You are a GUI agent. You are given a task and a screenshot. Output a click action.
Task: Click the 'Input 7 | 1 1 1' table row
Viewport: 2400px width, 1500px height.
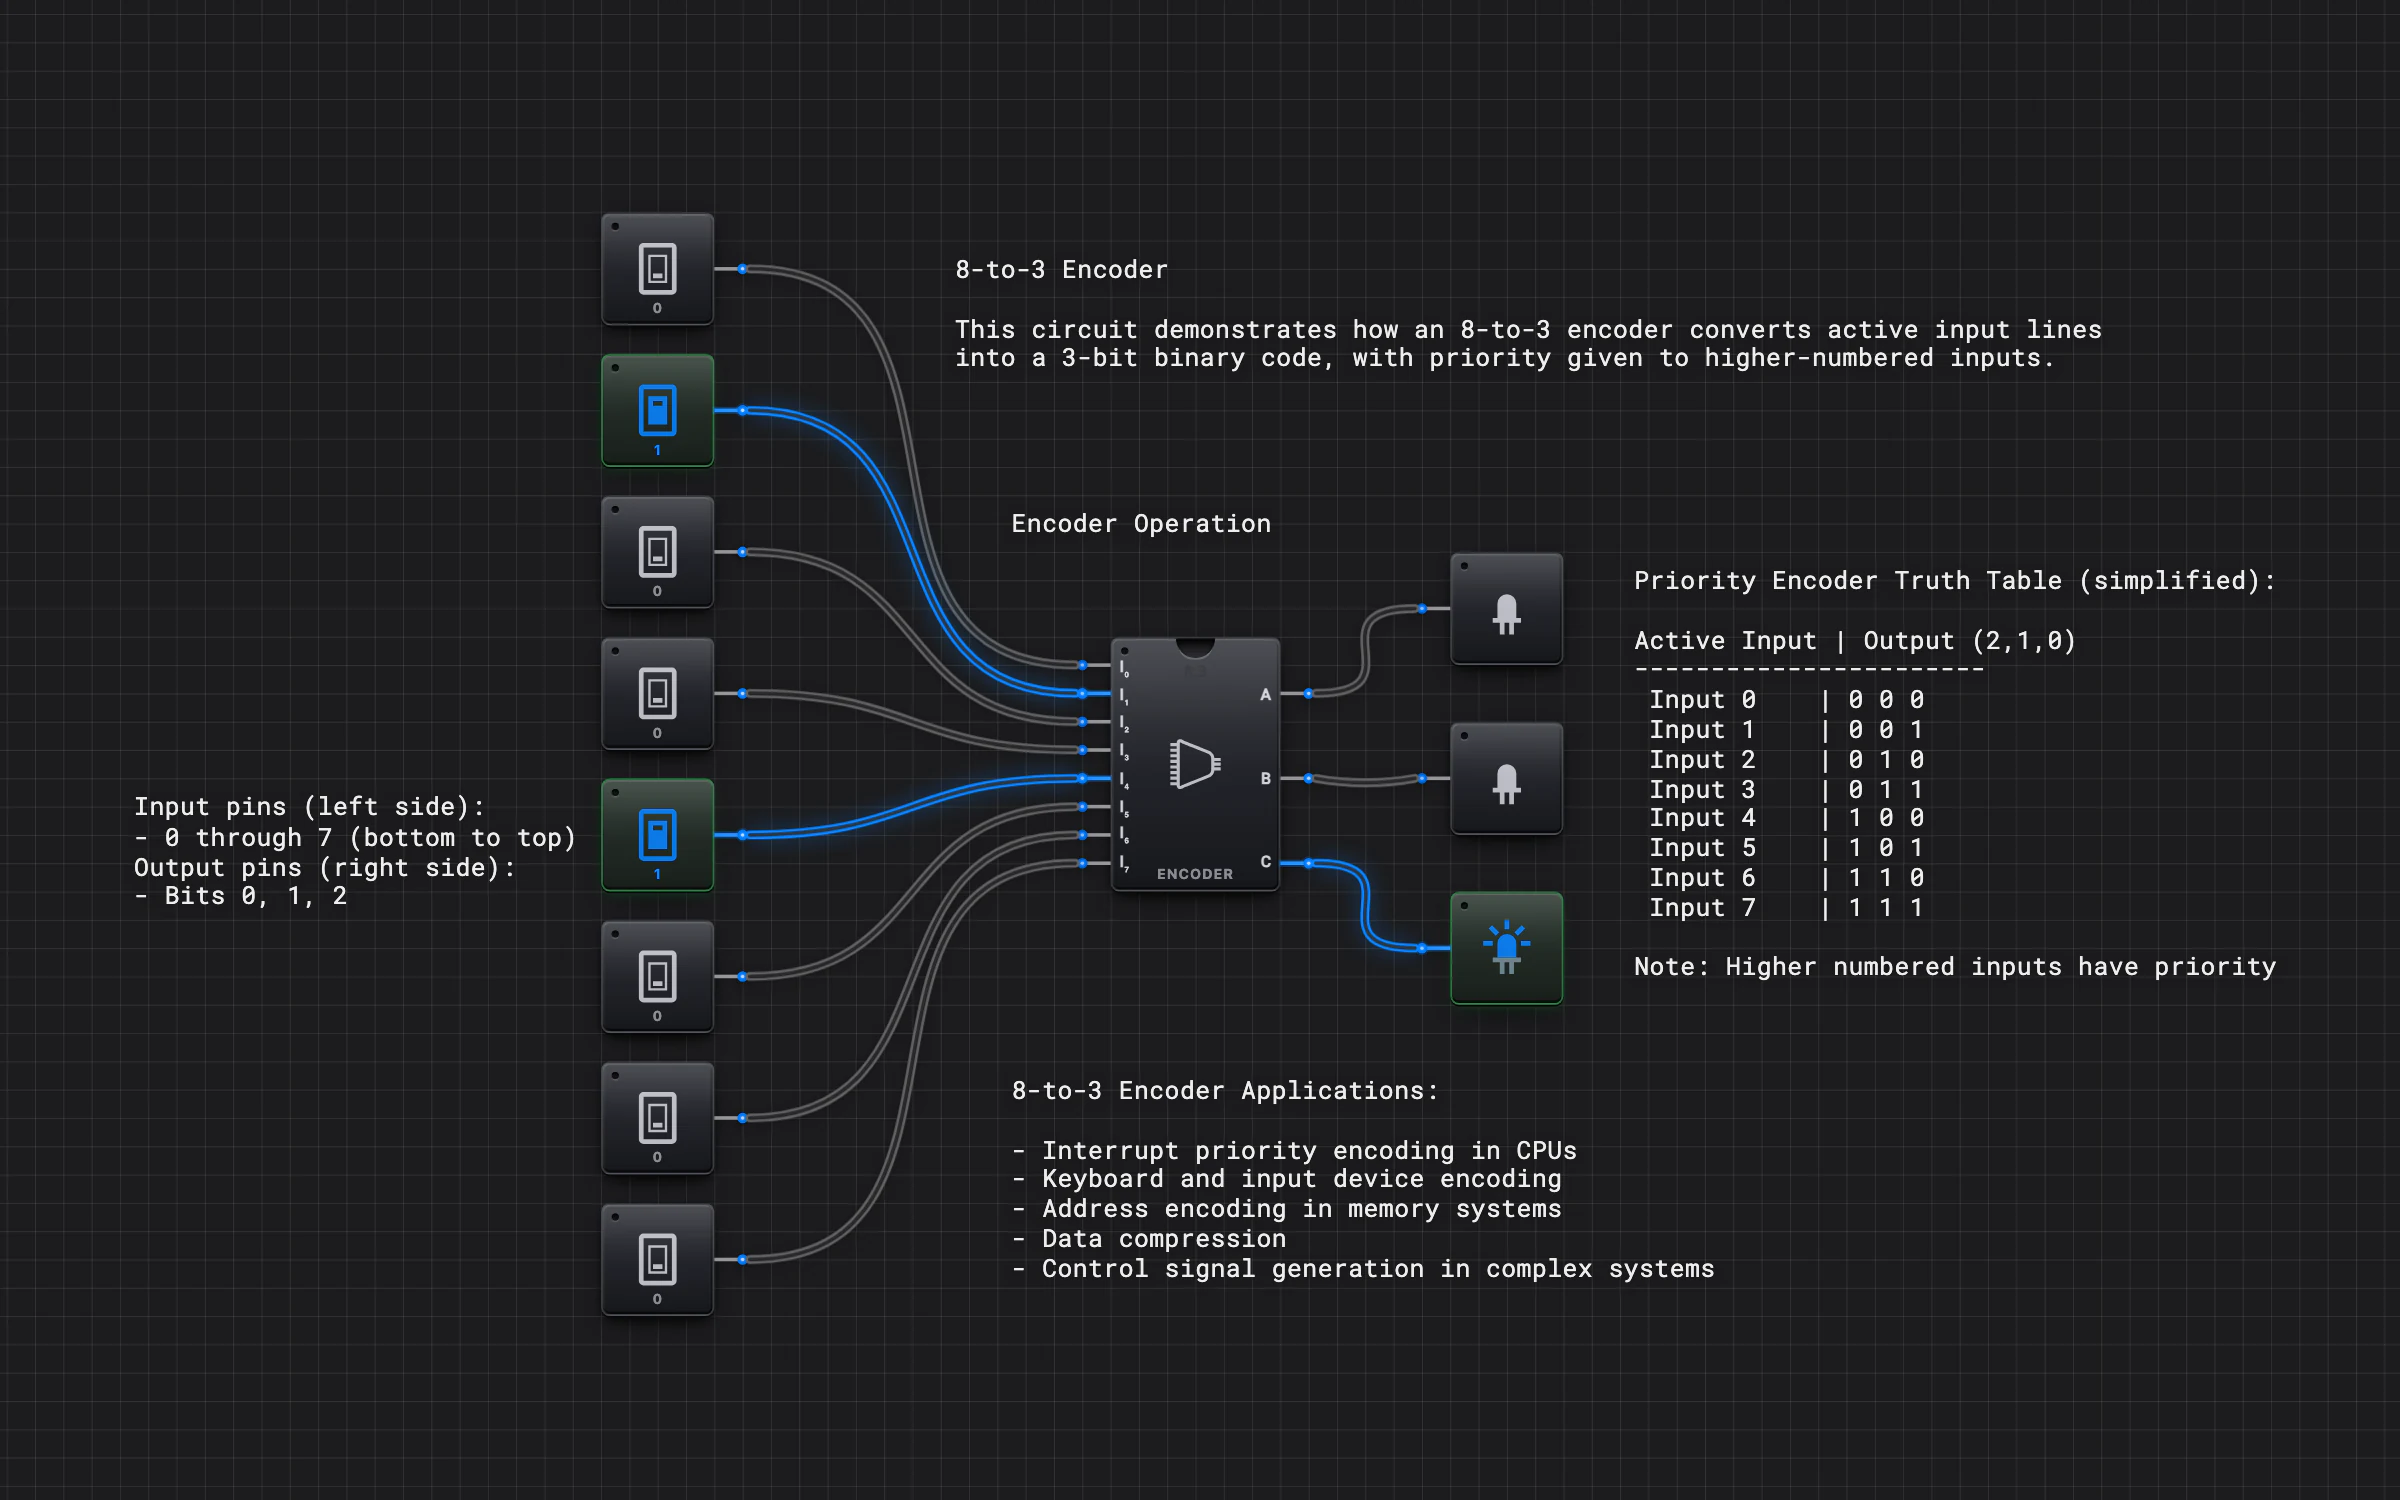pyautogui.click(x=1786, y=908)
